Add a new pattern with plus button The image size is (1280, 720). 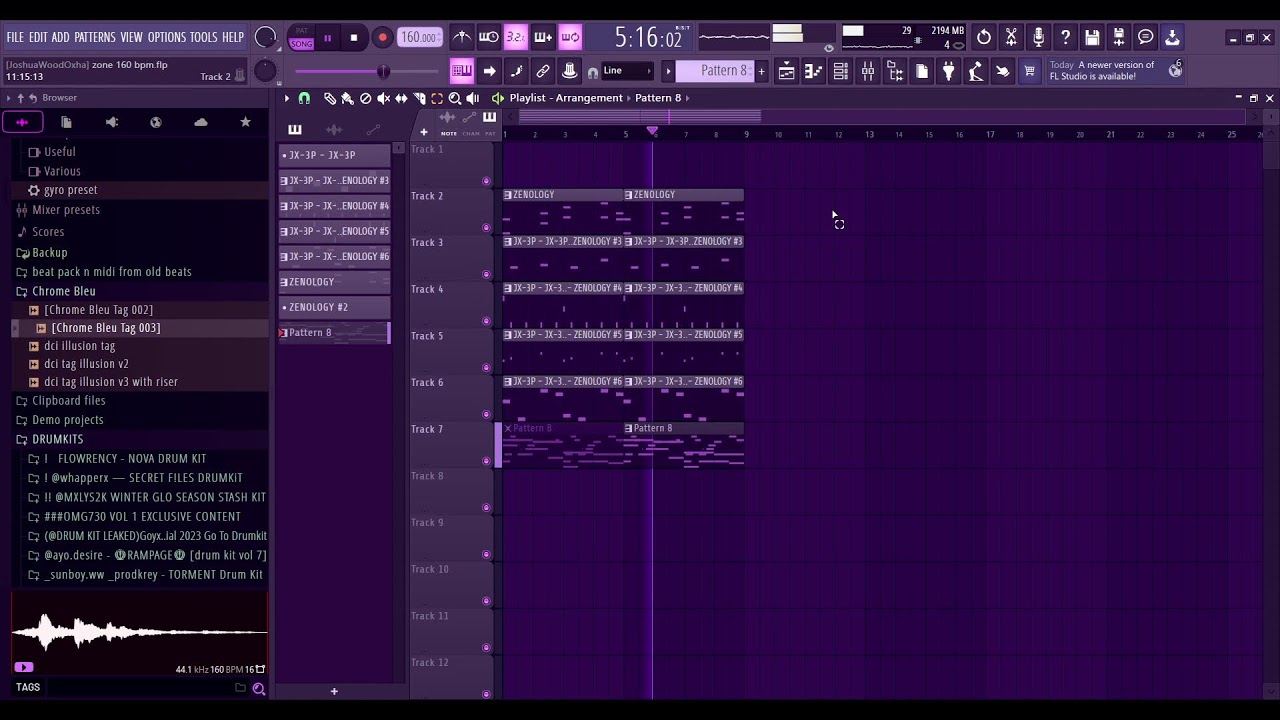point(761,71)
